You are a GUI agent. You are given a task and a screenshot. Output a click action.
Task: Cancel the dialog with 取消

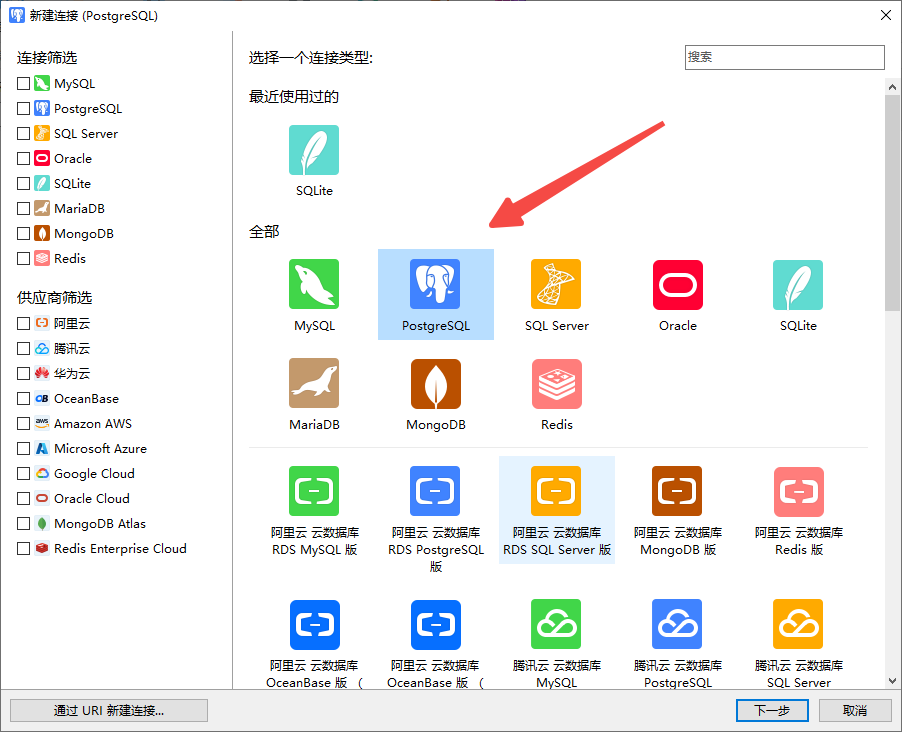[855, 711]
